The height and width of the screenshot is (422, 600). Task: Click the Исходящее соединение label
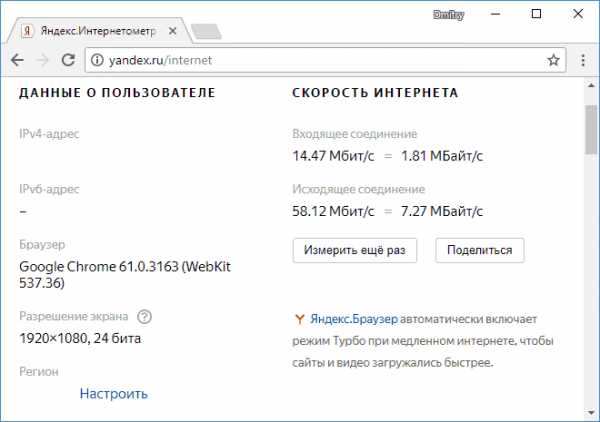coord(358,189)
